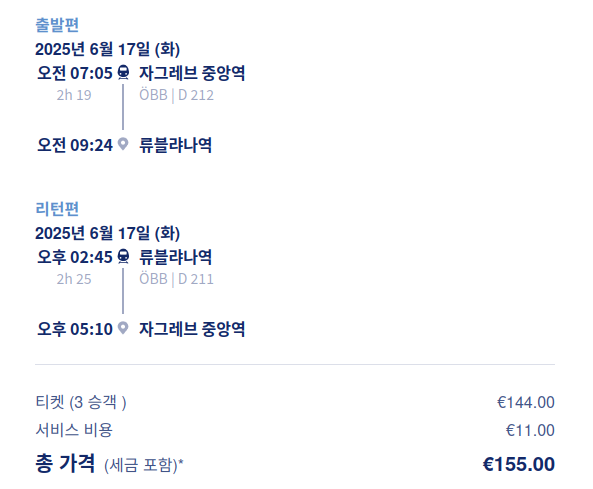Screen dimensions: 593x489
Task: Click the 티켓 (3 승객) line
Action: click(x=295, y=402)
